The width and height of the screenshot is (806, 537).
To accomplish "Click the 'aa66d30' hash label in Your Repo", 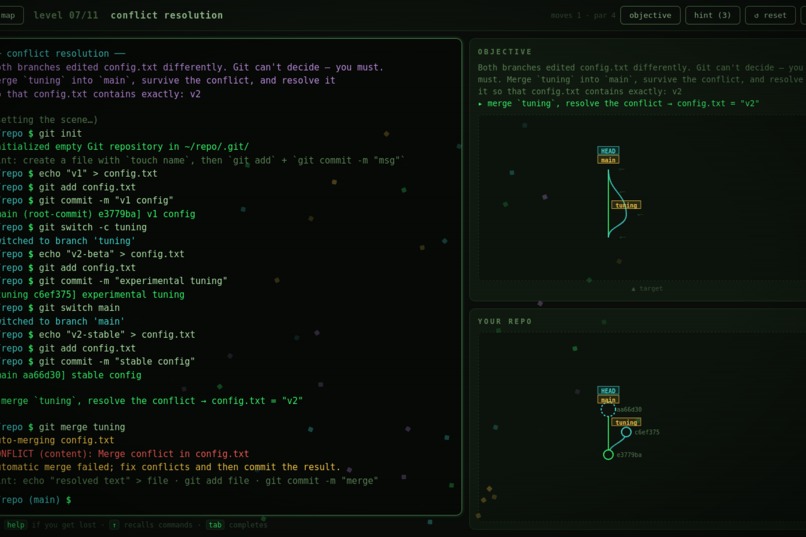I will 629,410.
